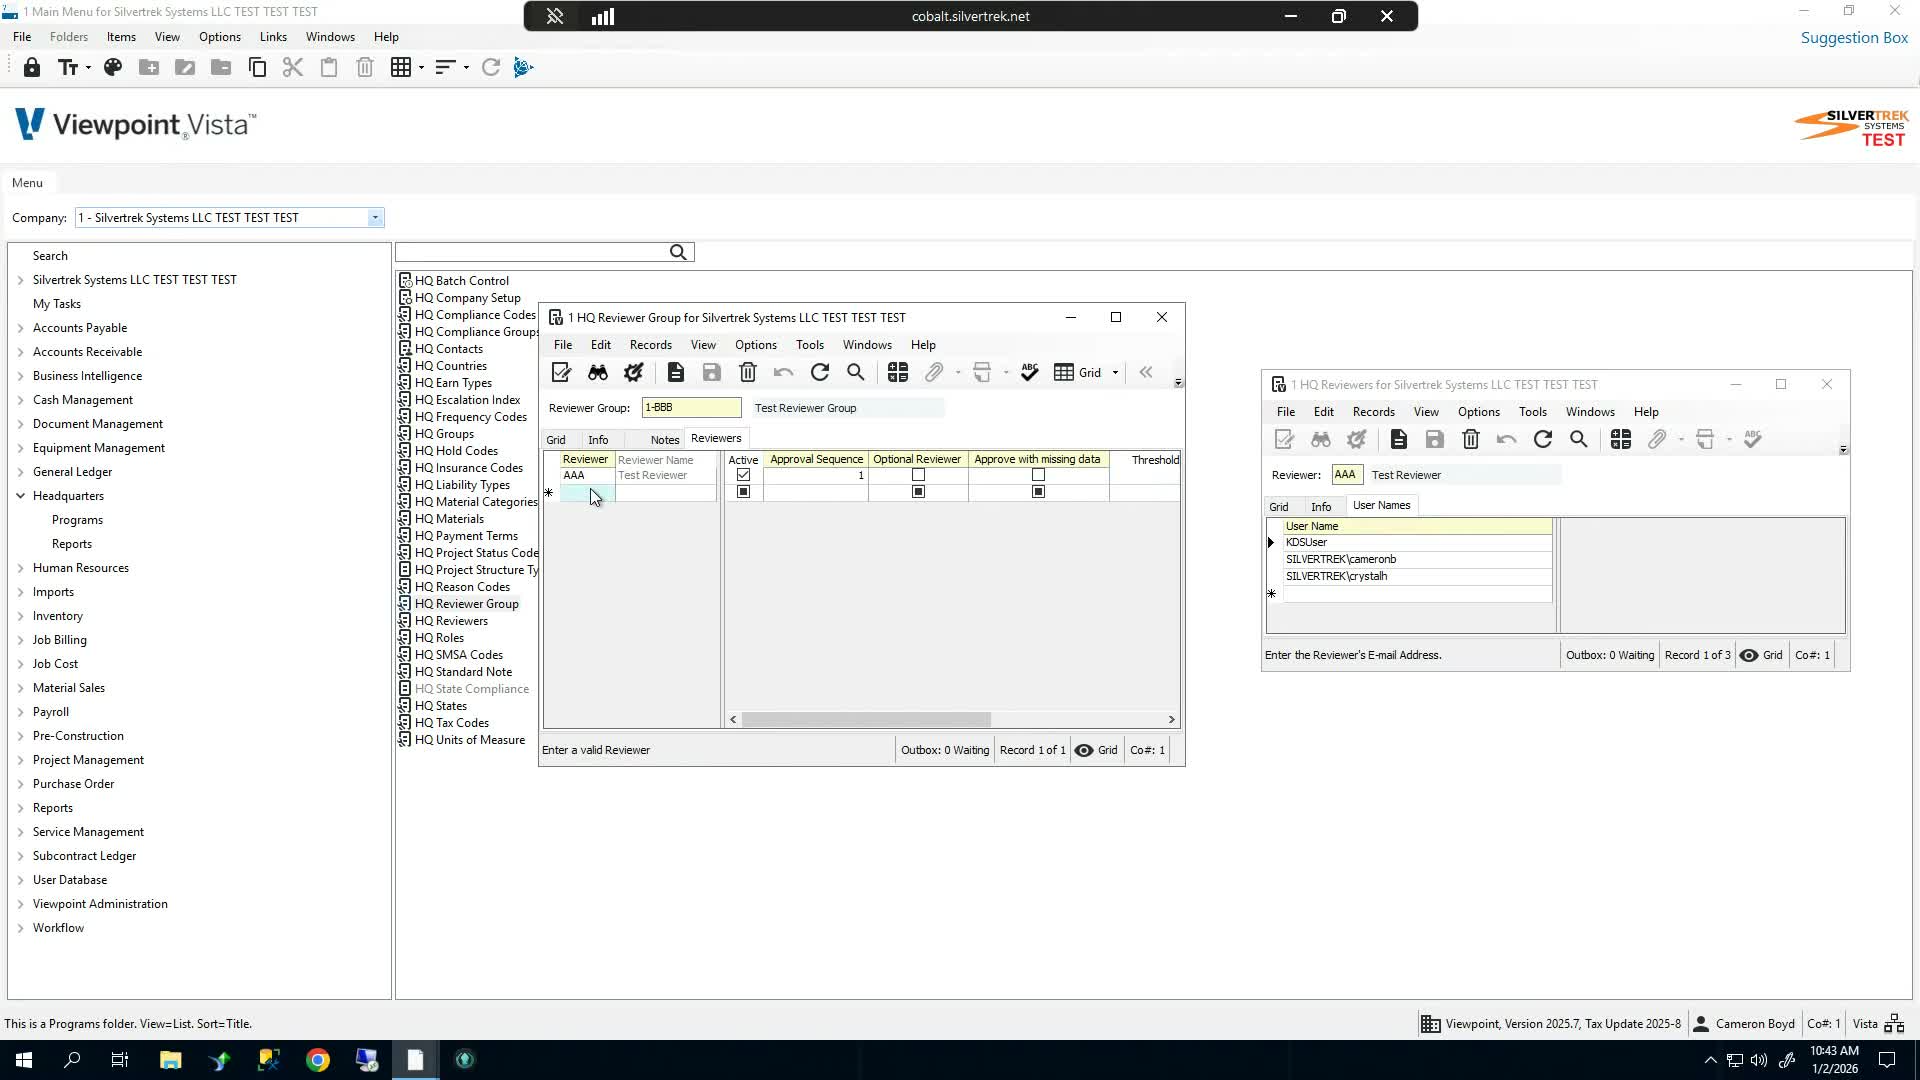Image resolution: width=1920 pixels, height=1080 pixels.
Task: Click the binoculars lookup icon in Reviewer Group
Action: point(598,373)
